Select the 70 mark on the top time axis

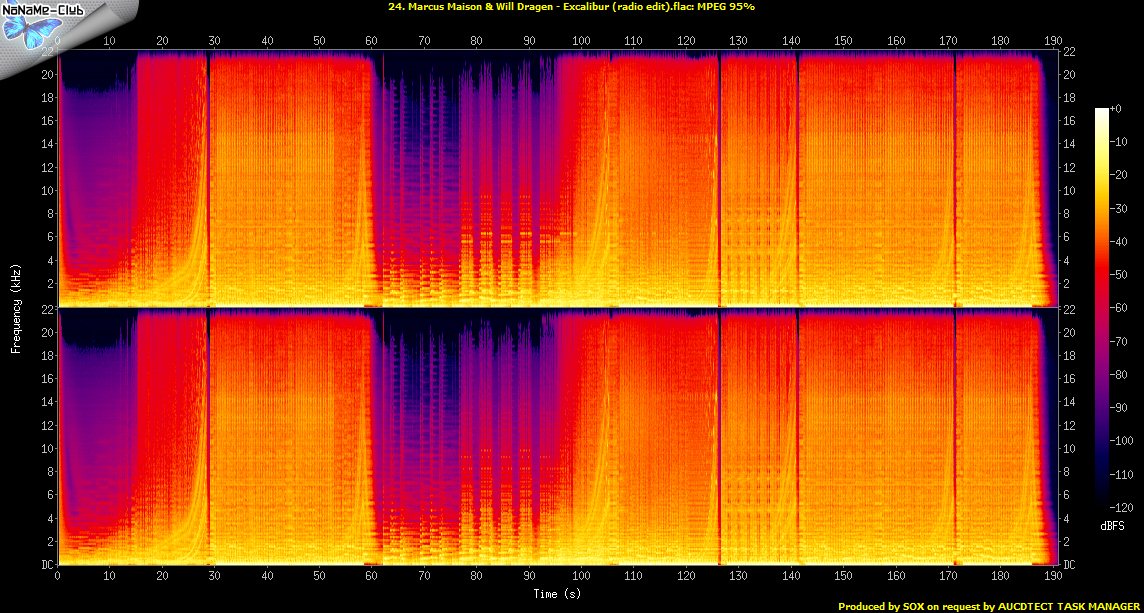click(x=424, y=41)
